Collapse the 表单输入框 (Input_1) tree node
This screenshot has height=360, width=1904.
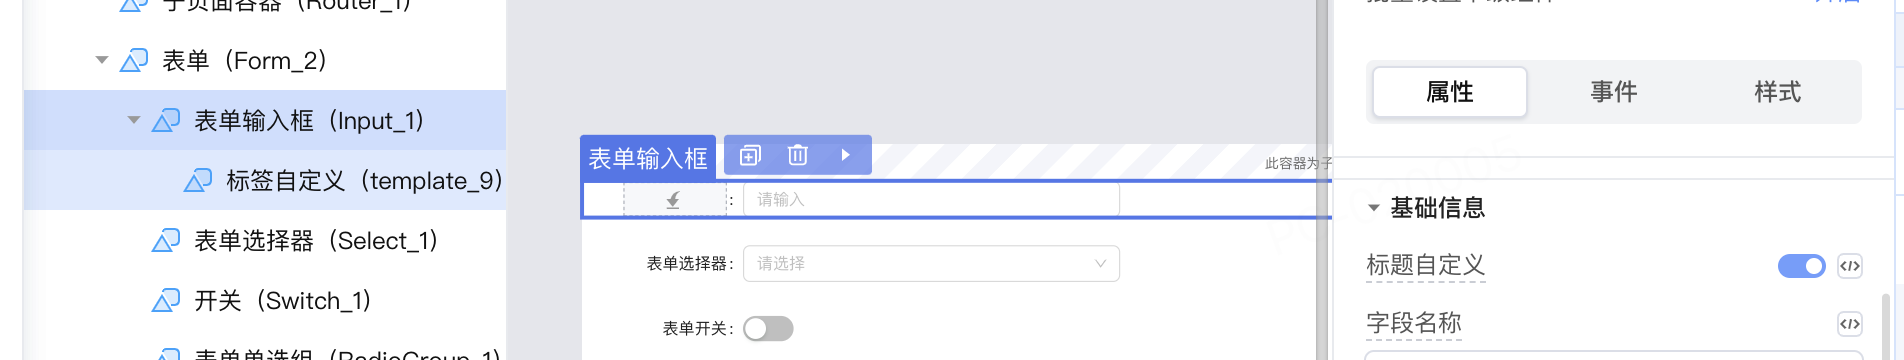[134, 120]
